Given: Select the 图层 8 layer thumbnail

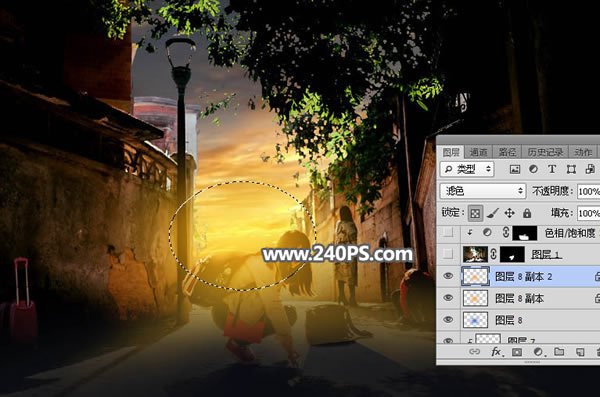Looking at the screenshot, I should 475,320.
